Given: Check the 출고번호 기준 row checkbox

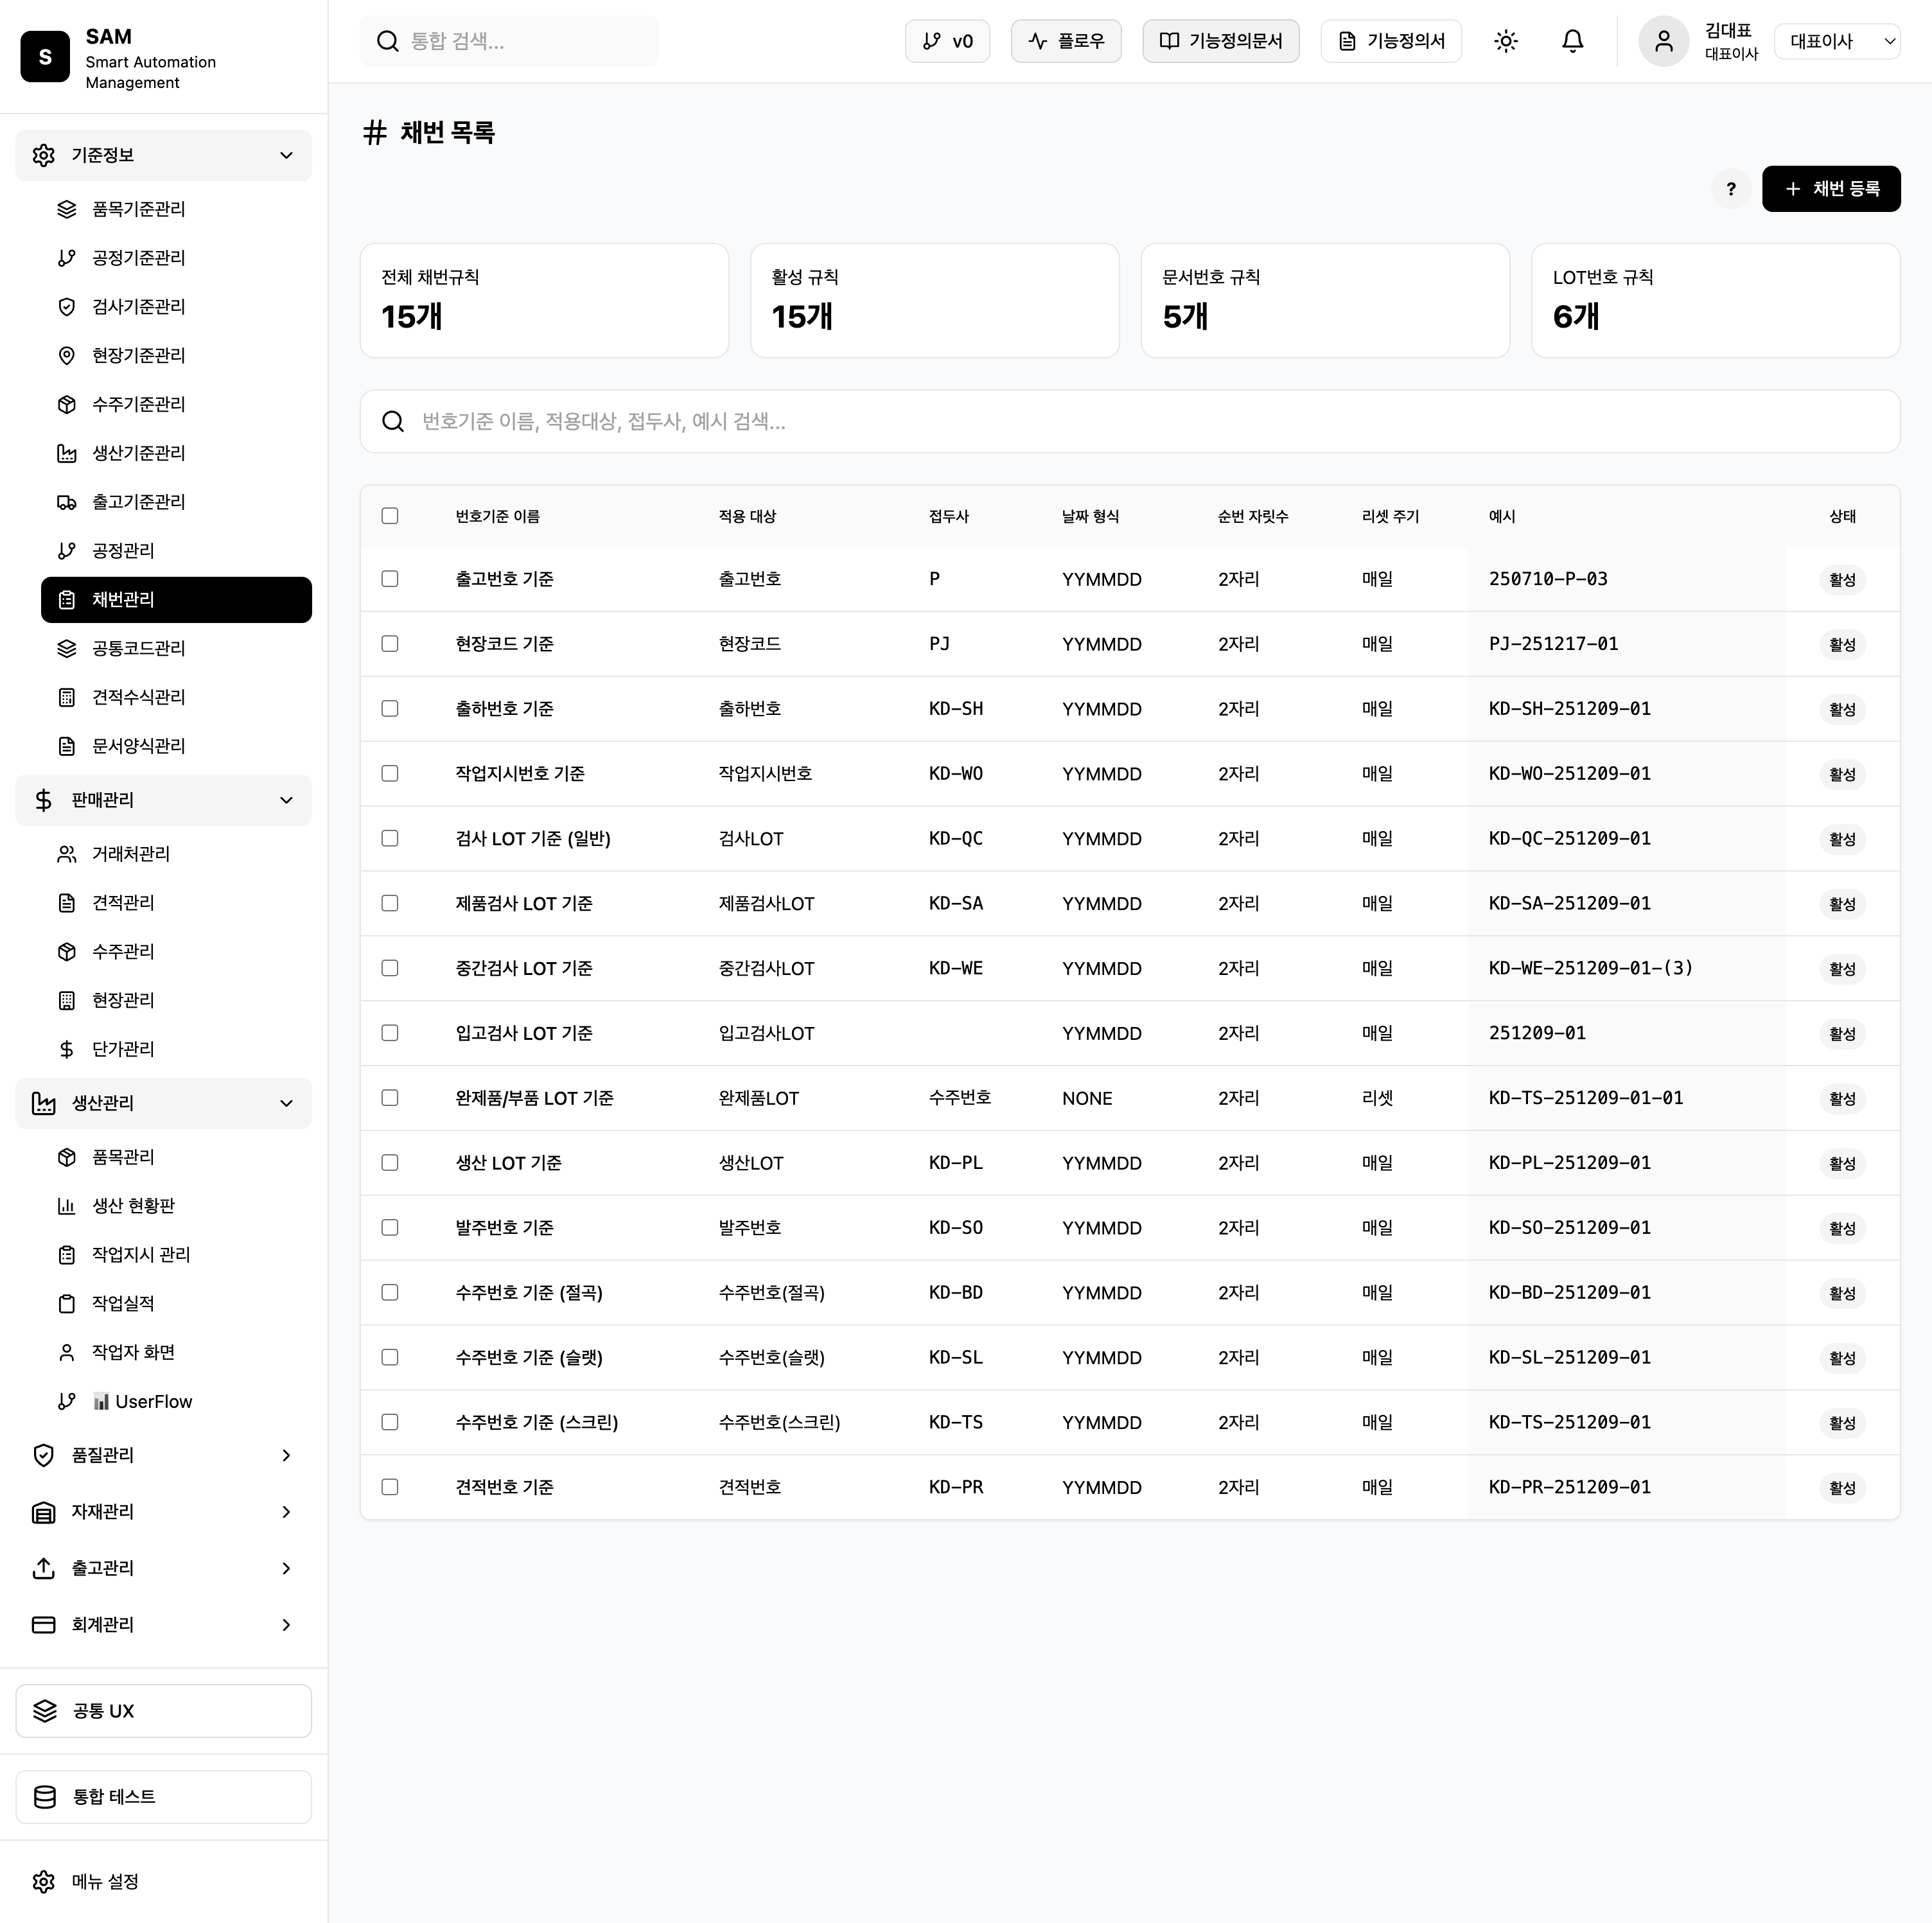Looking at the screenshot, I should (390, 578).
